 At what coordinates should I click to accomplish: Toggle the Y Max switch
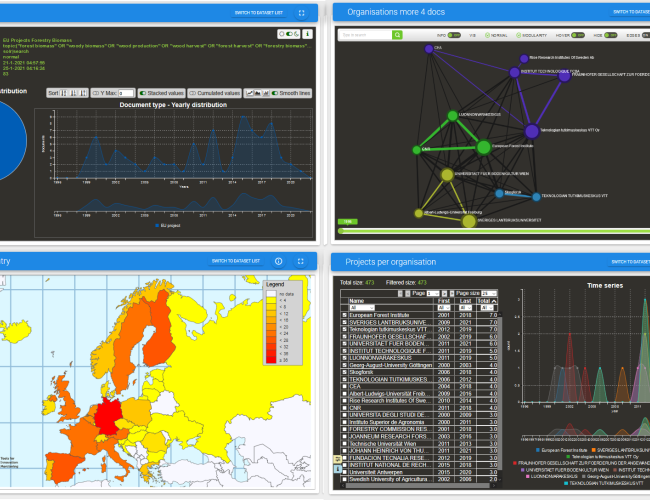pos(96,93)
